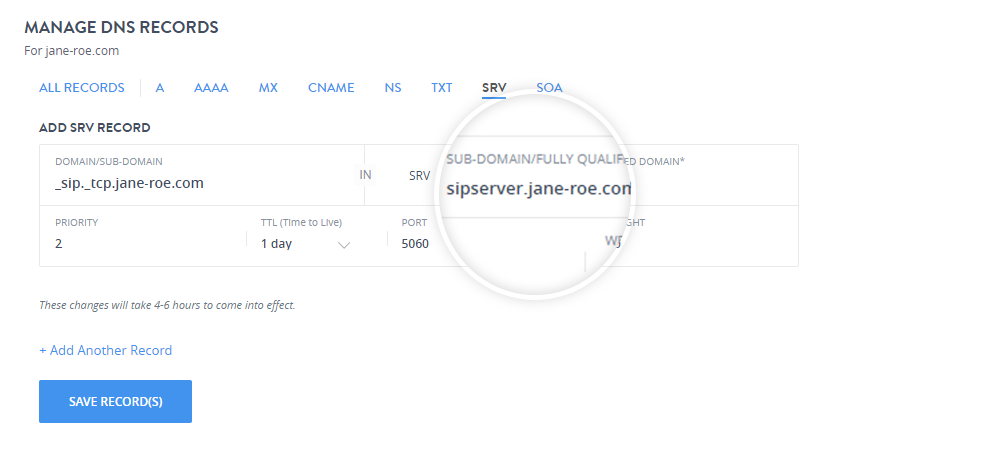Image resolution: width=990 pixels, height=457 pixels.
Task: Switch to the NS tab
Action: tap(393, 88)
